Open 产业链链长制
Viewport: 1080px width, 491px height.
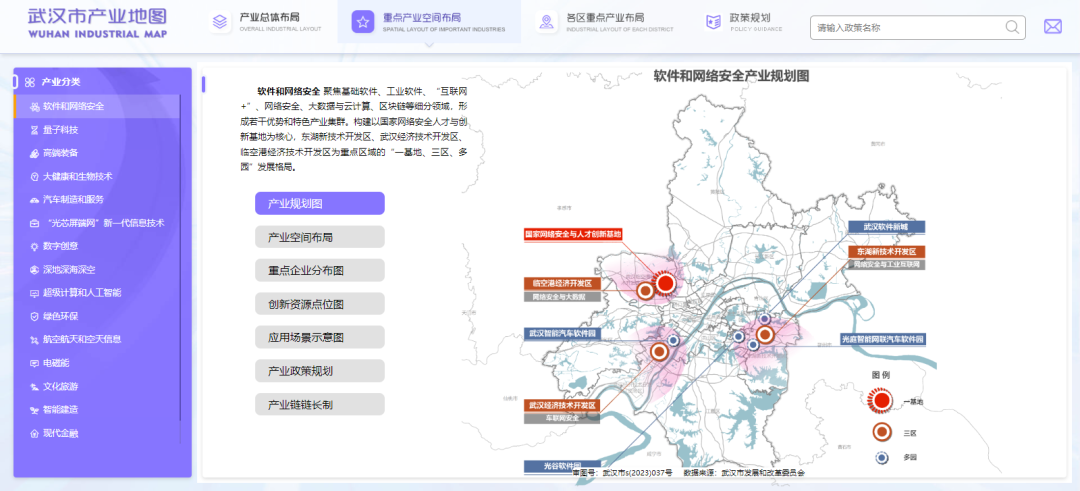(x=320, y=404)
